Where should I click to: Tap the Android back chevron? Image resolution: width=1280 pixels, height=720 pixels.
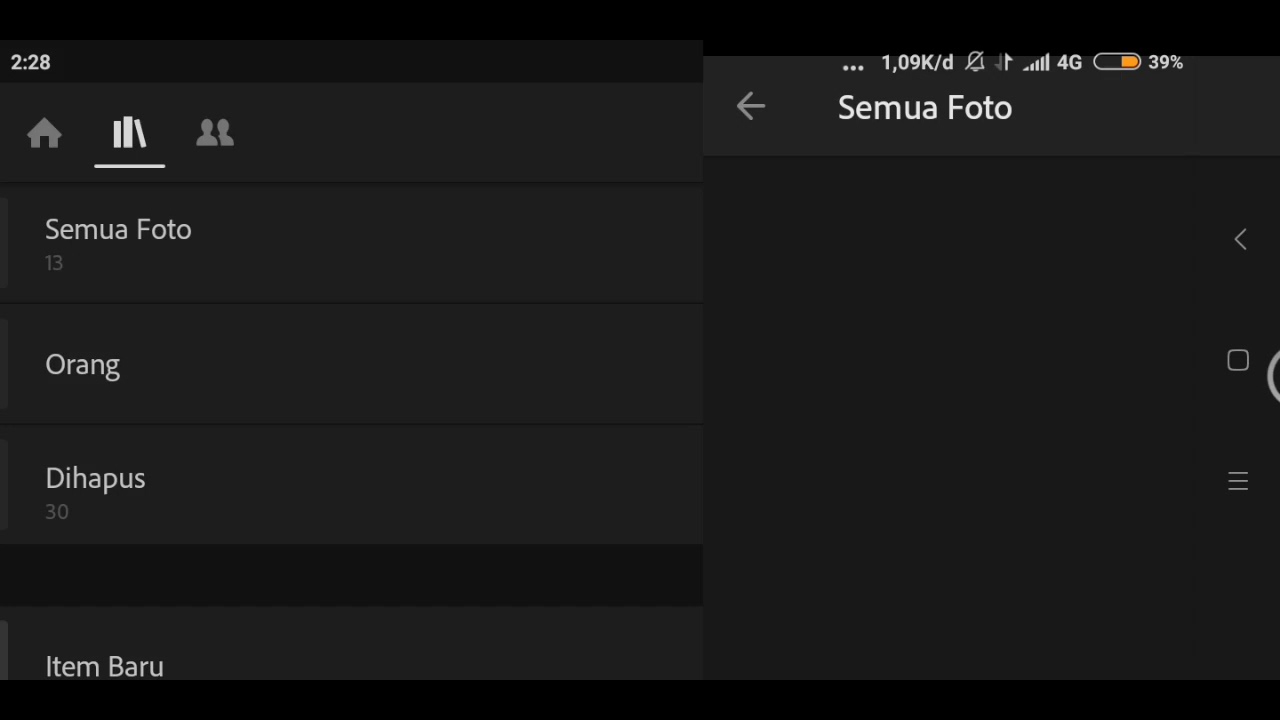[1240, 239]
